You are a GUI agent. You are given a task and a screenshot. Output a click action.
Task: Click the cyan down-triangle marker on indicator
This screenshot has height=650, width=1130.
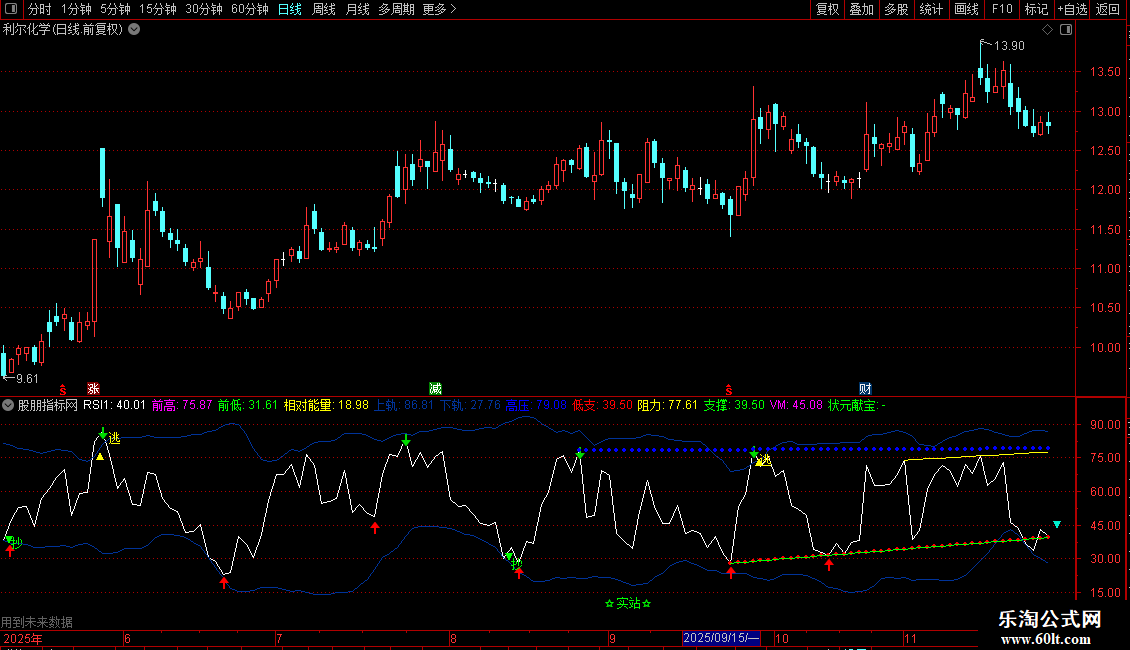pos(1057,524)
